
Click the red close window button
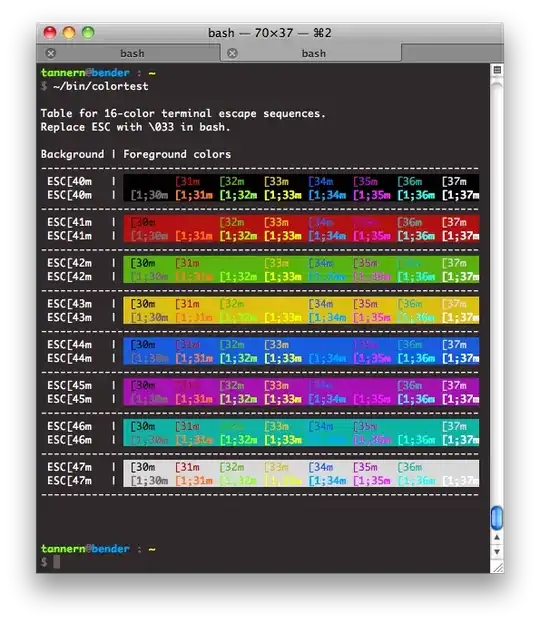50,33
